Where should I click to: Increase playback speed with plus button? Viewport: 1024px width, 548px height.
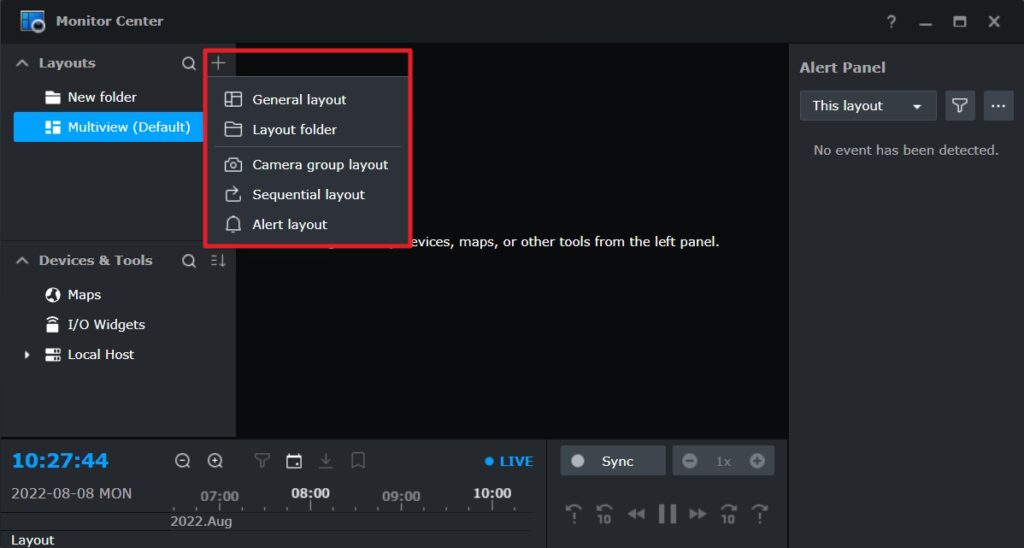click(x=757, y=461)
